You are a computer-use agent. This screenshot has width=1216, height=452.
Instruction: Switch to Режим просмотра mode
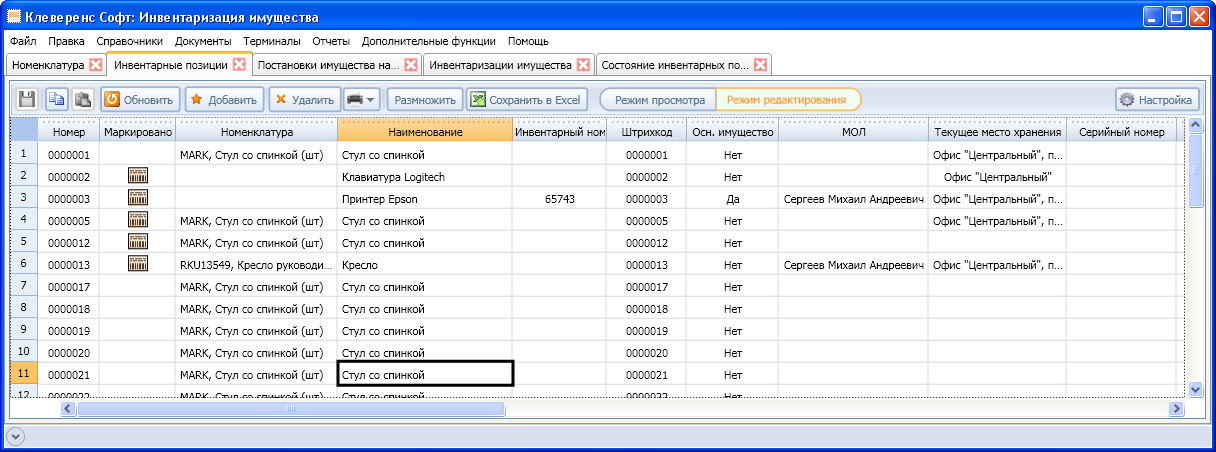coord(658,99)
